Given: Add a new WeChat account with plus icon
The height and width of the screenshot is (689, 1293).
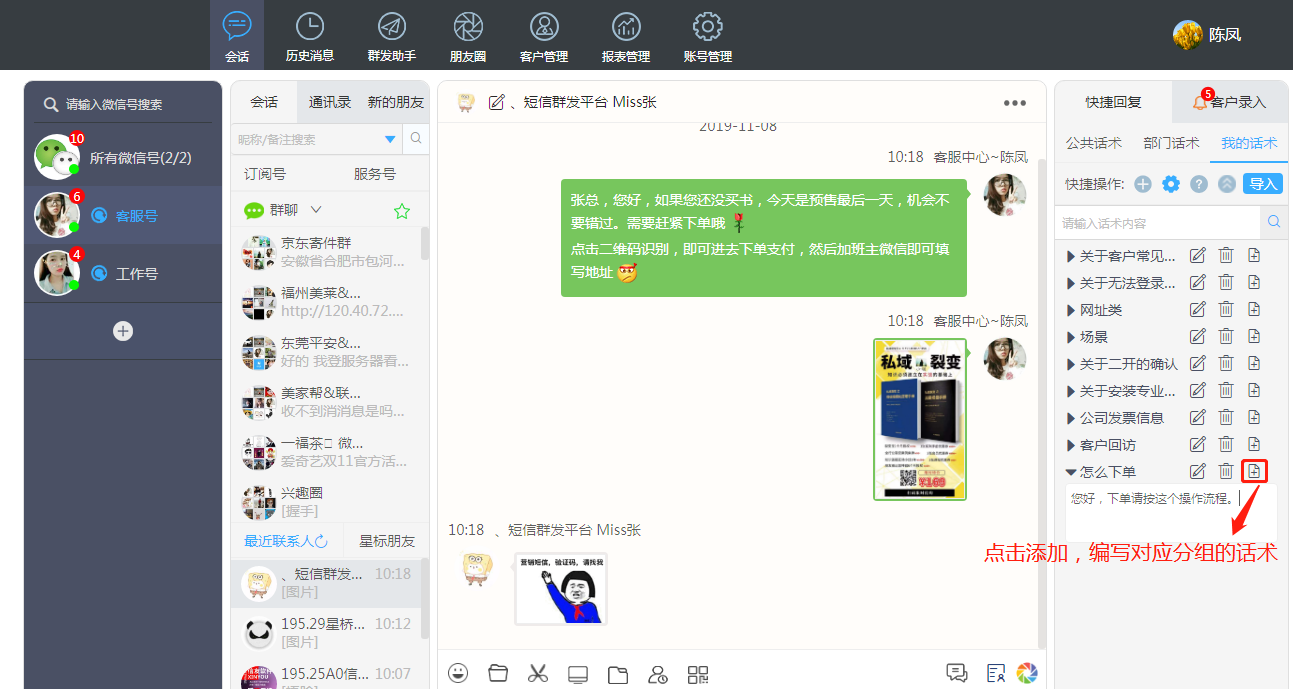Looking at the screenshot, I should pos(123,331).
